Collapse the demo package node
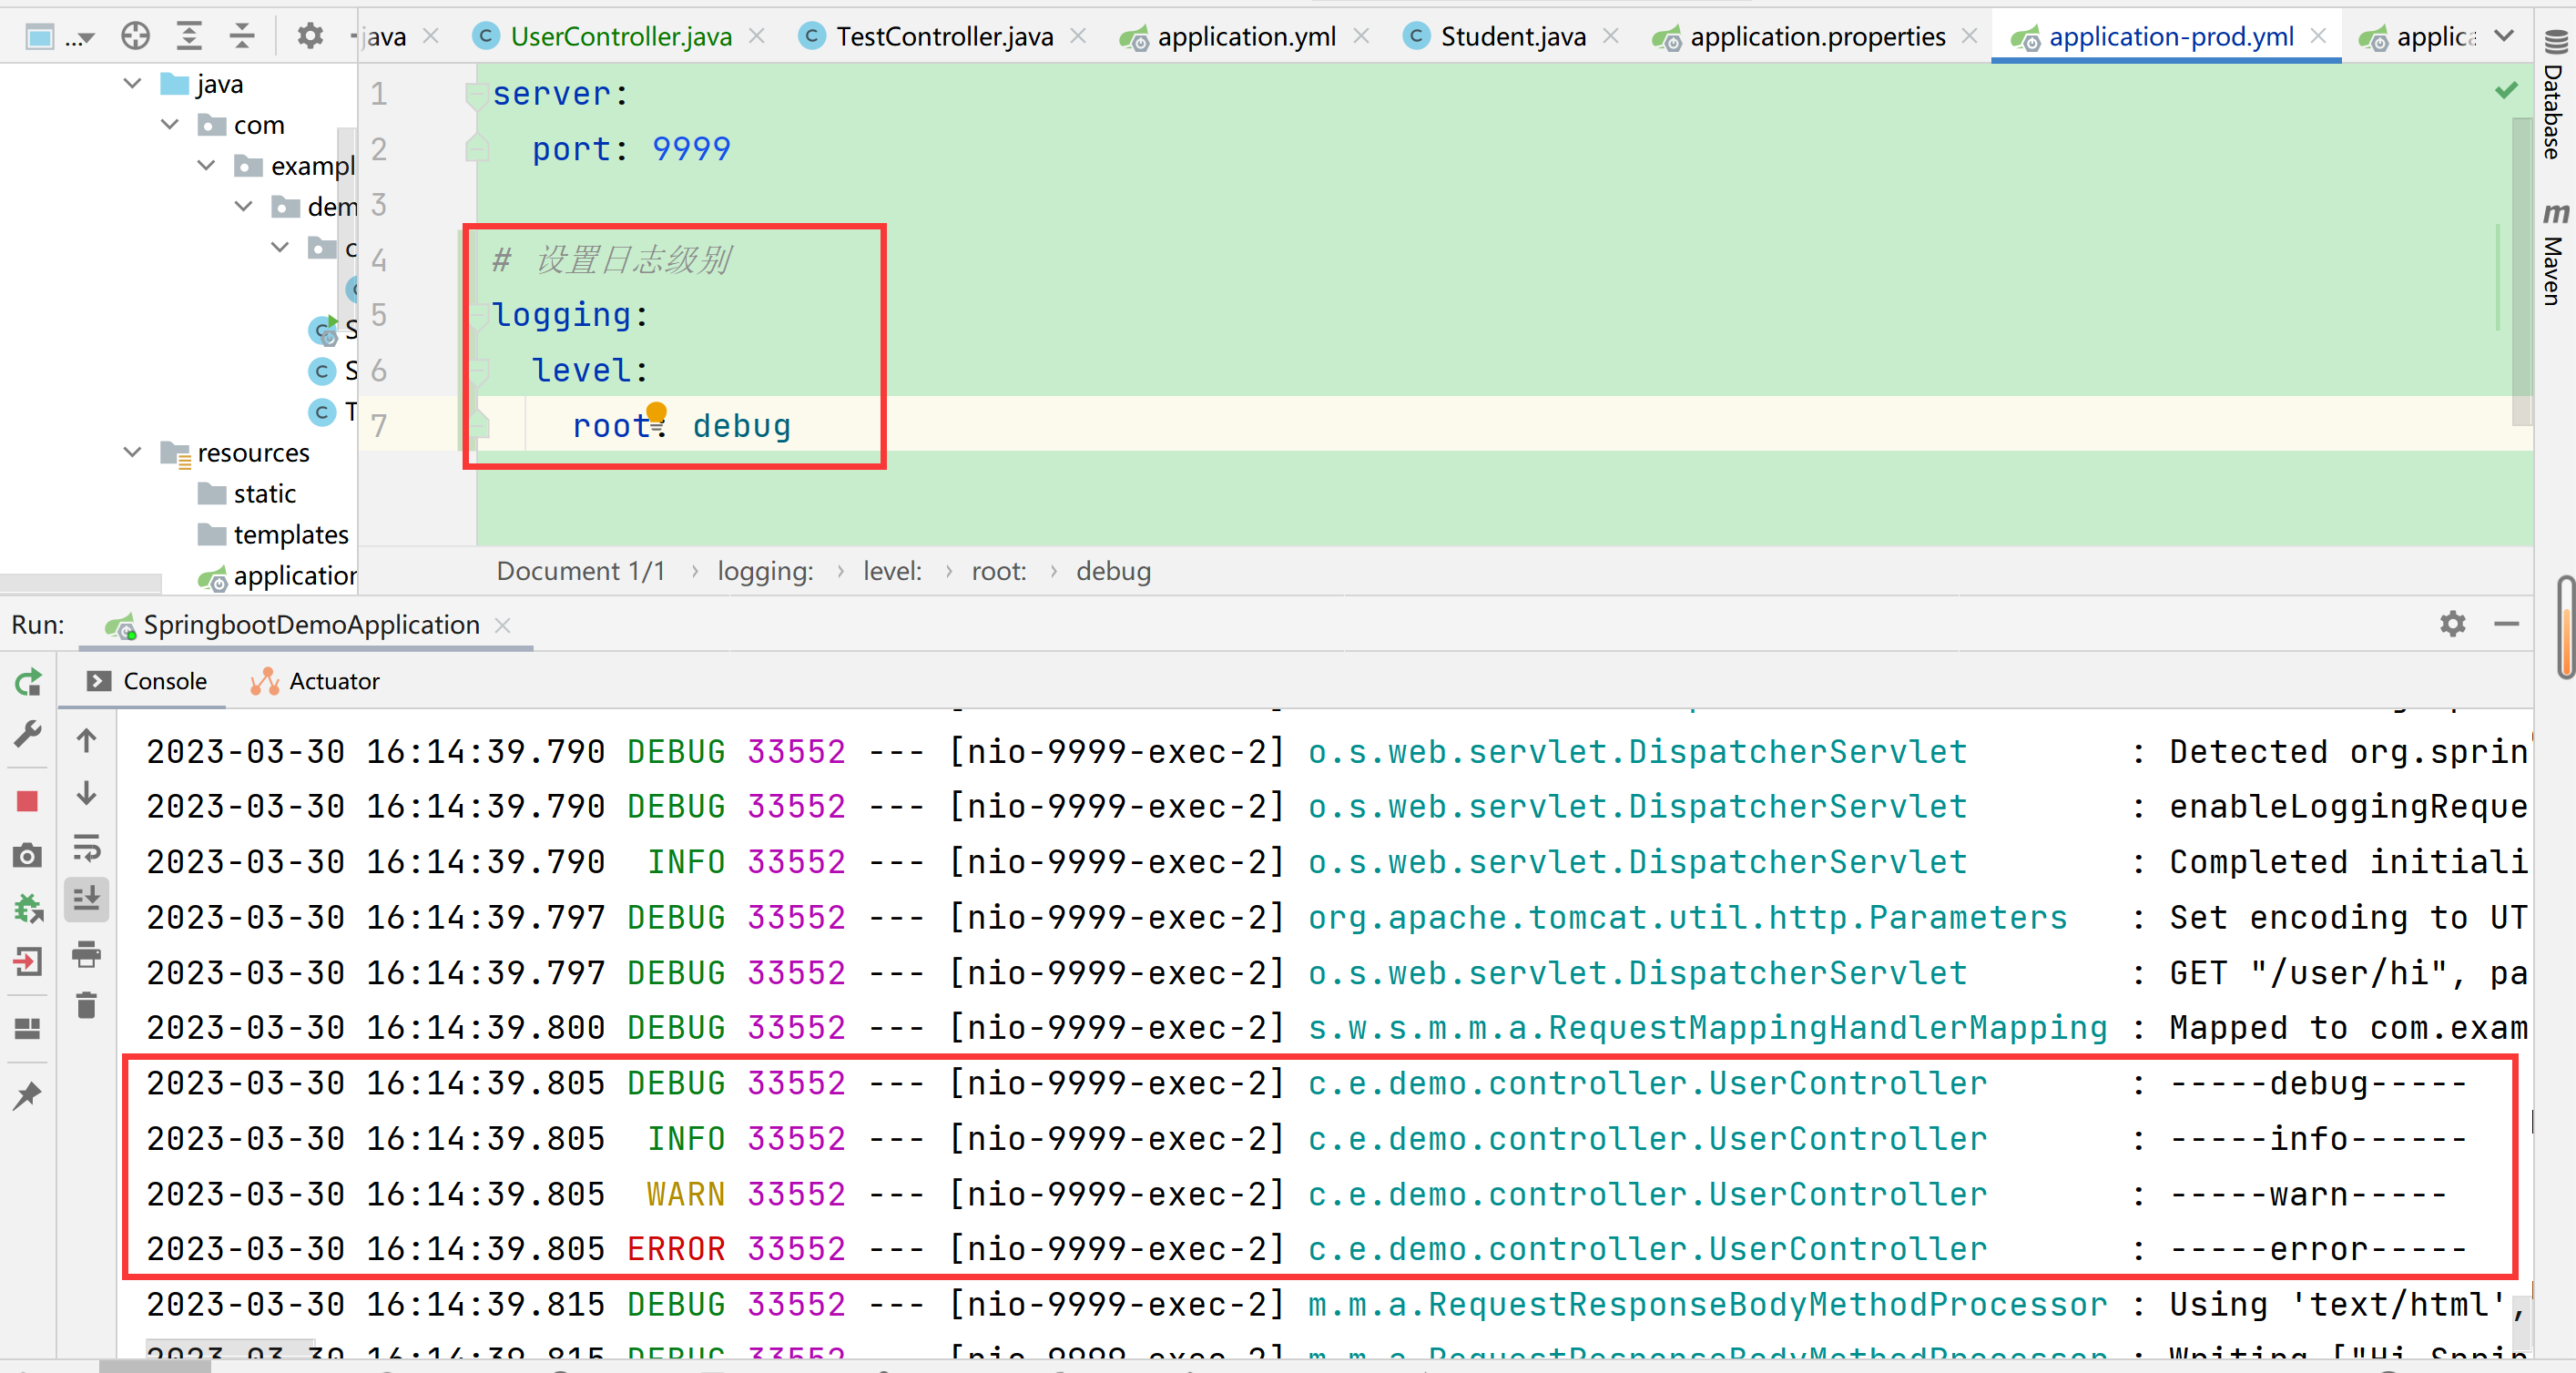This screenshot has height=1373, width=2576. pos(243,206)
